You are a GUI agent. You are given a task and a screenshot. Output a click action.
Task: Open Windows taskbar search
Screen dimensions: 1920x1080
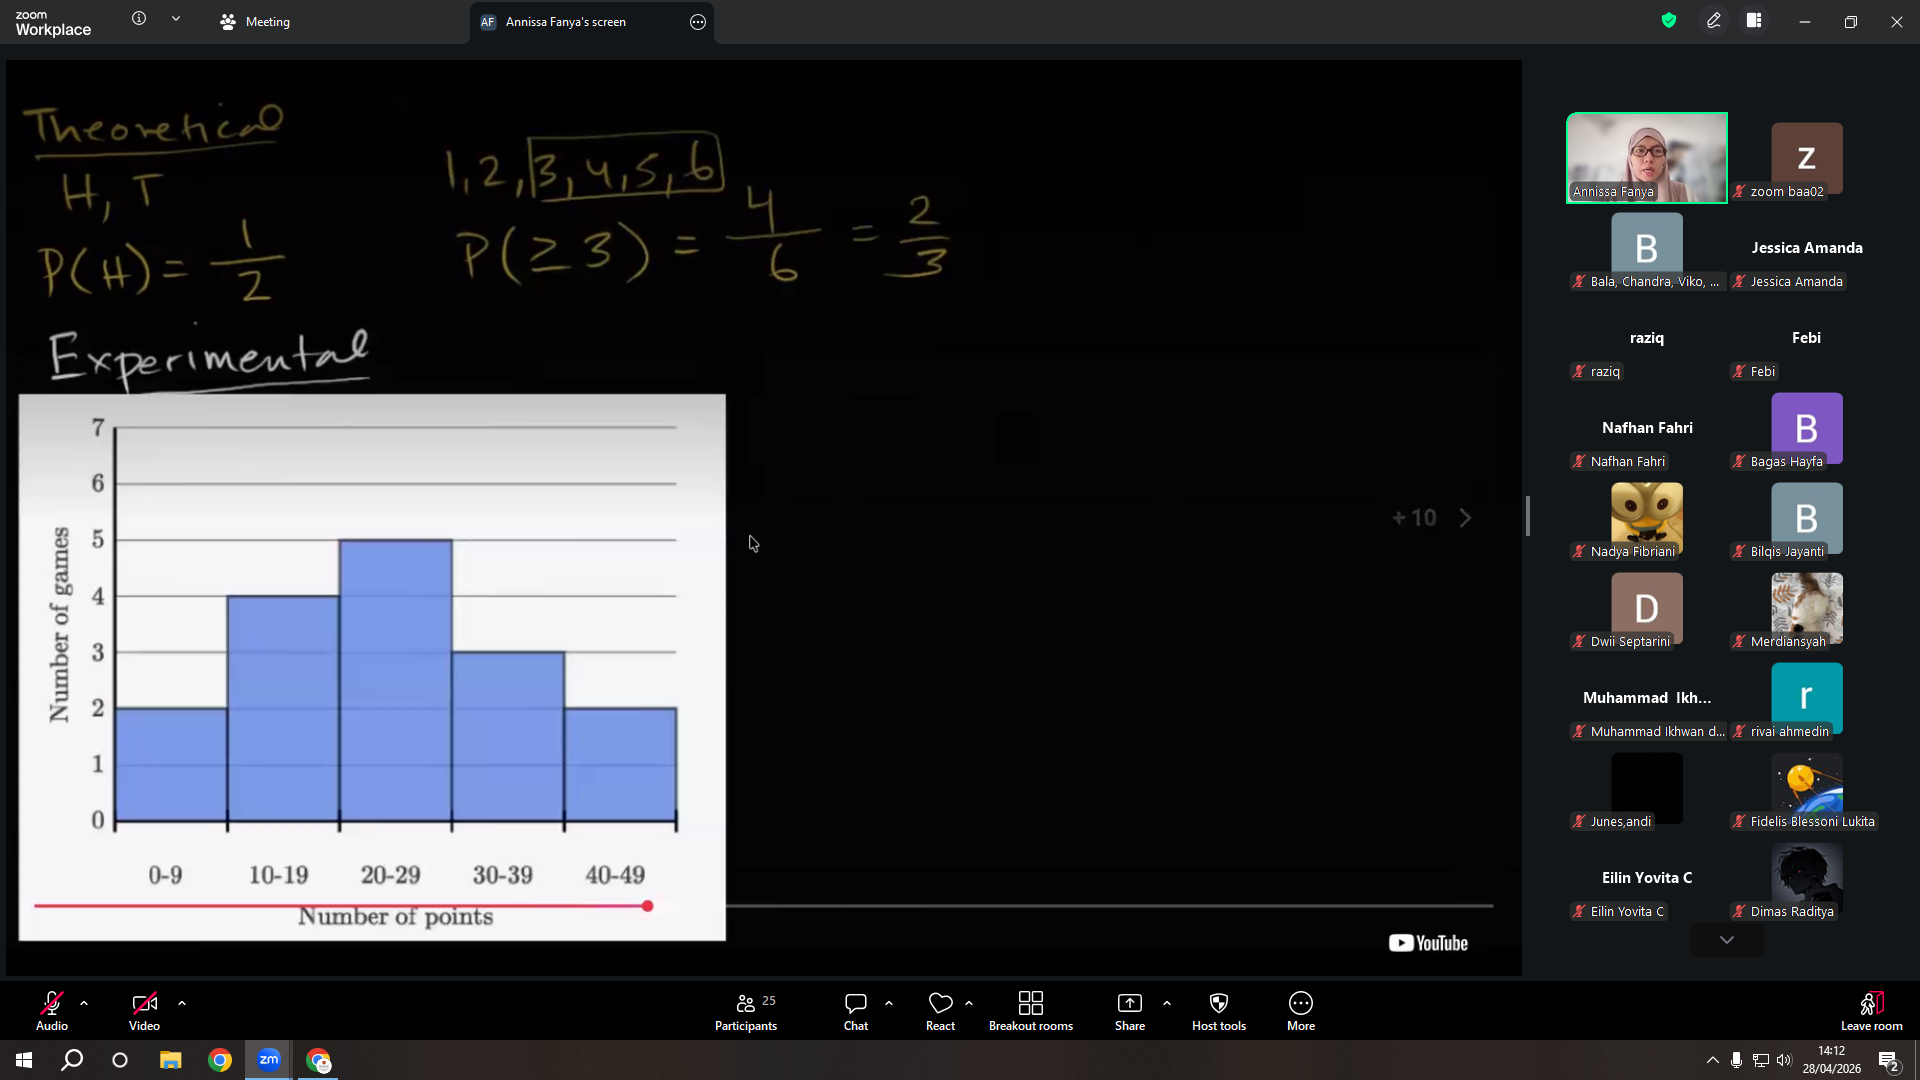click(72, 1060)
